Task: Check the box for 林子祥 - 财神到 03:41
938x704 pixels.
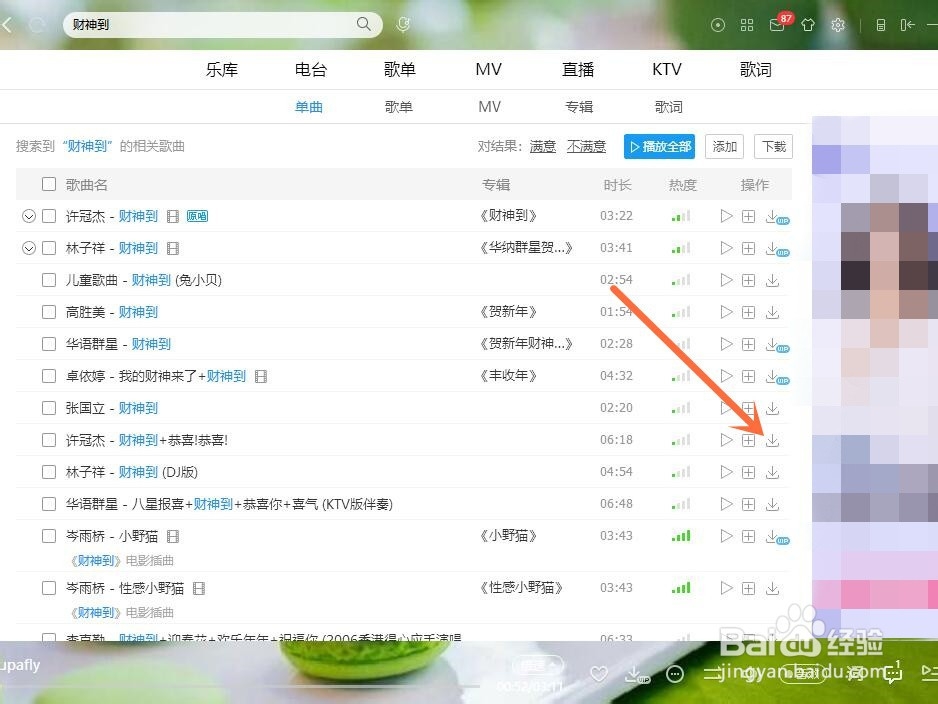Action: 49,248
